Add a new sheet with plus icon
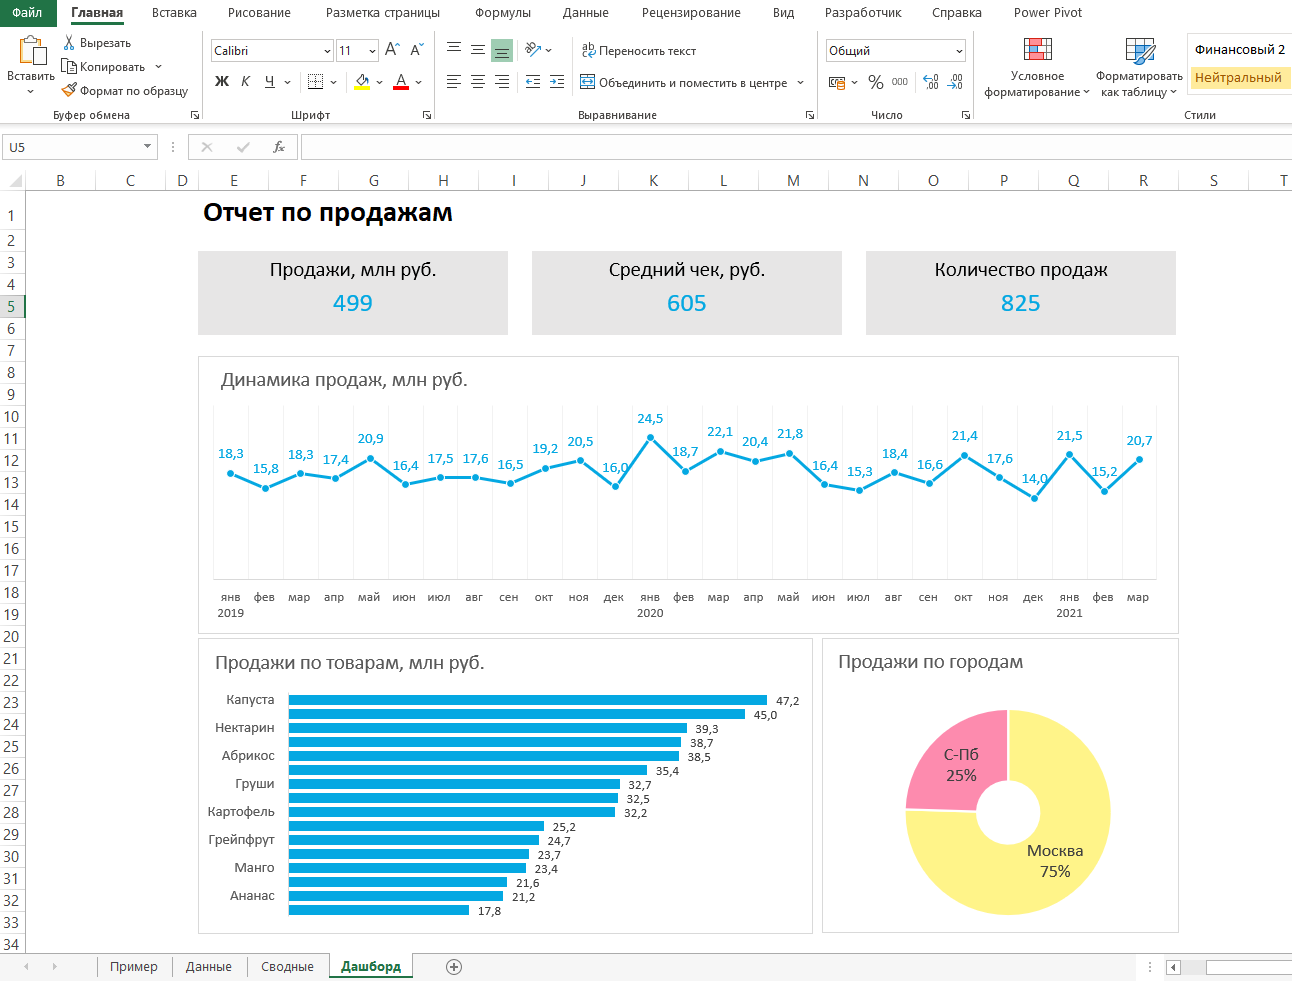The width and height of the screenshot is (1292, 981). tap(454, 966)
